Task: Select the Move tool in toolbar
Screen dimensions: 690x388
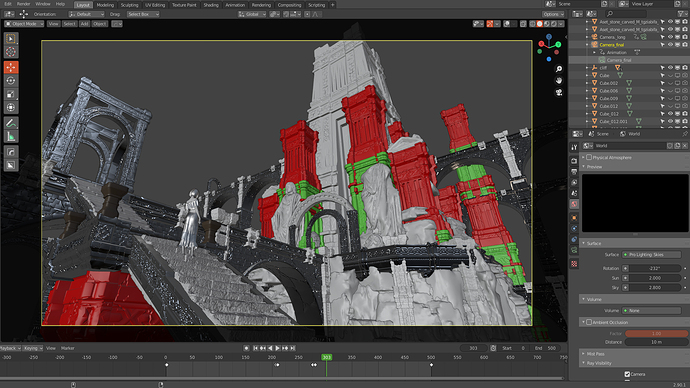Action: click(x=11, y=67)
